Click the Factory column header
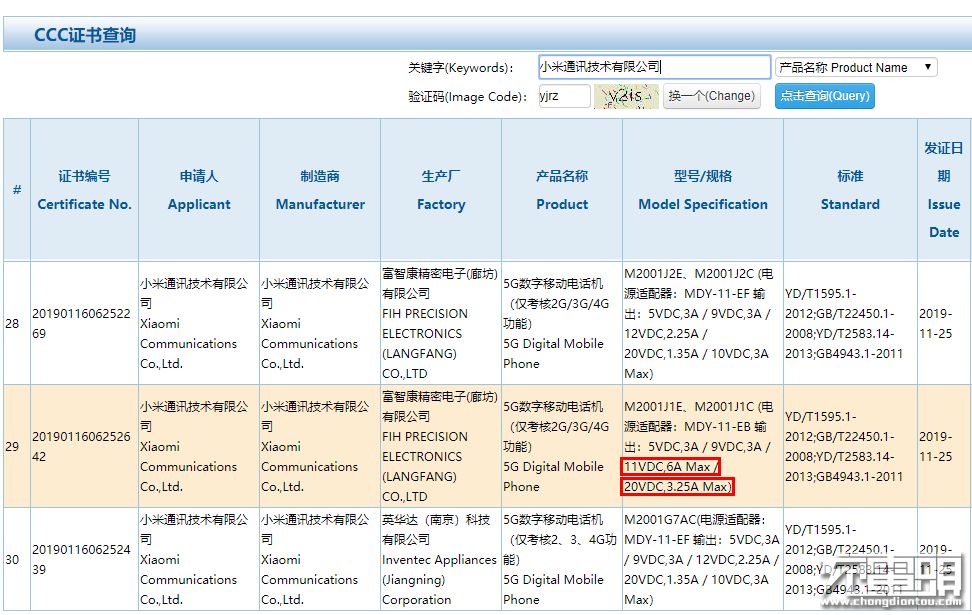Screen dimensions: 972x615 (x=441, y=190)
